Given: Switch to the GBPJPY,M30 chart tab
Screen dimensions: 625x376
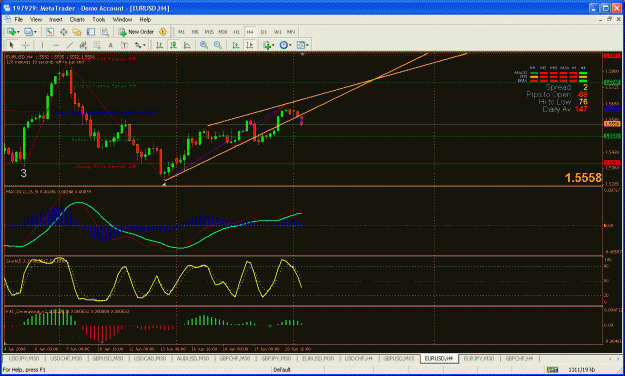Looking at the screenshot, I should [x=276, y=358].
